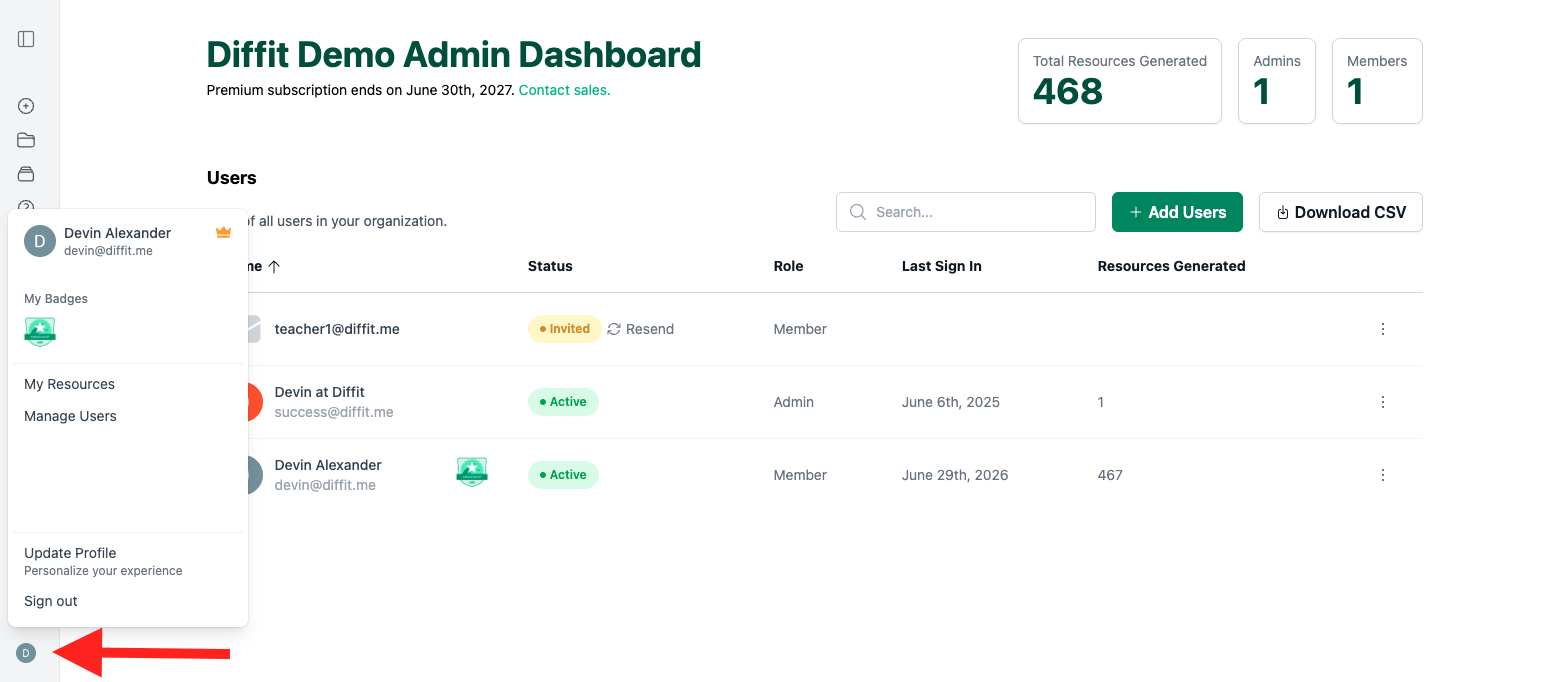Select Manage Users in the profile menu
Screen dimensions: 1560x682
70,416
